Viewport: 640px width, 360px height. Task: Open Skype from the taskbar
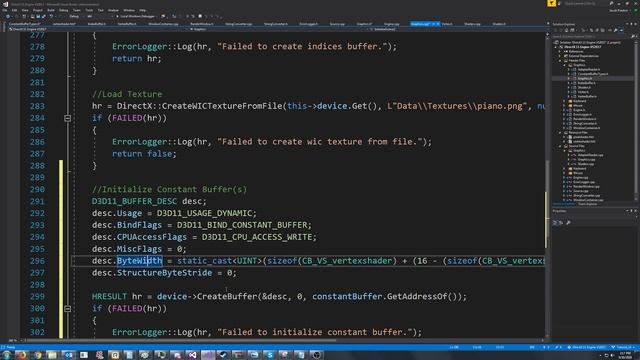click(x=270, y=355)
